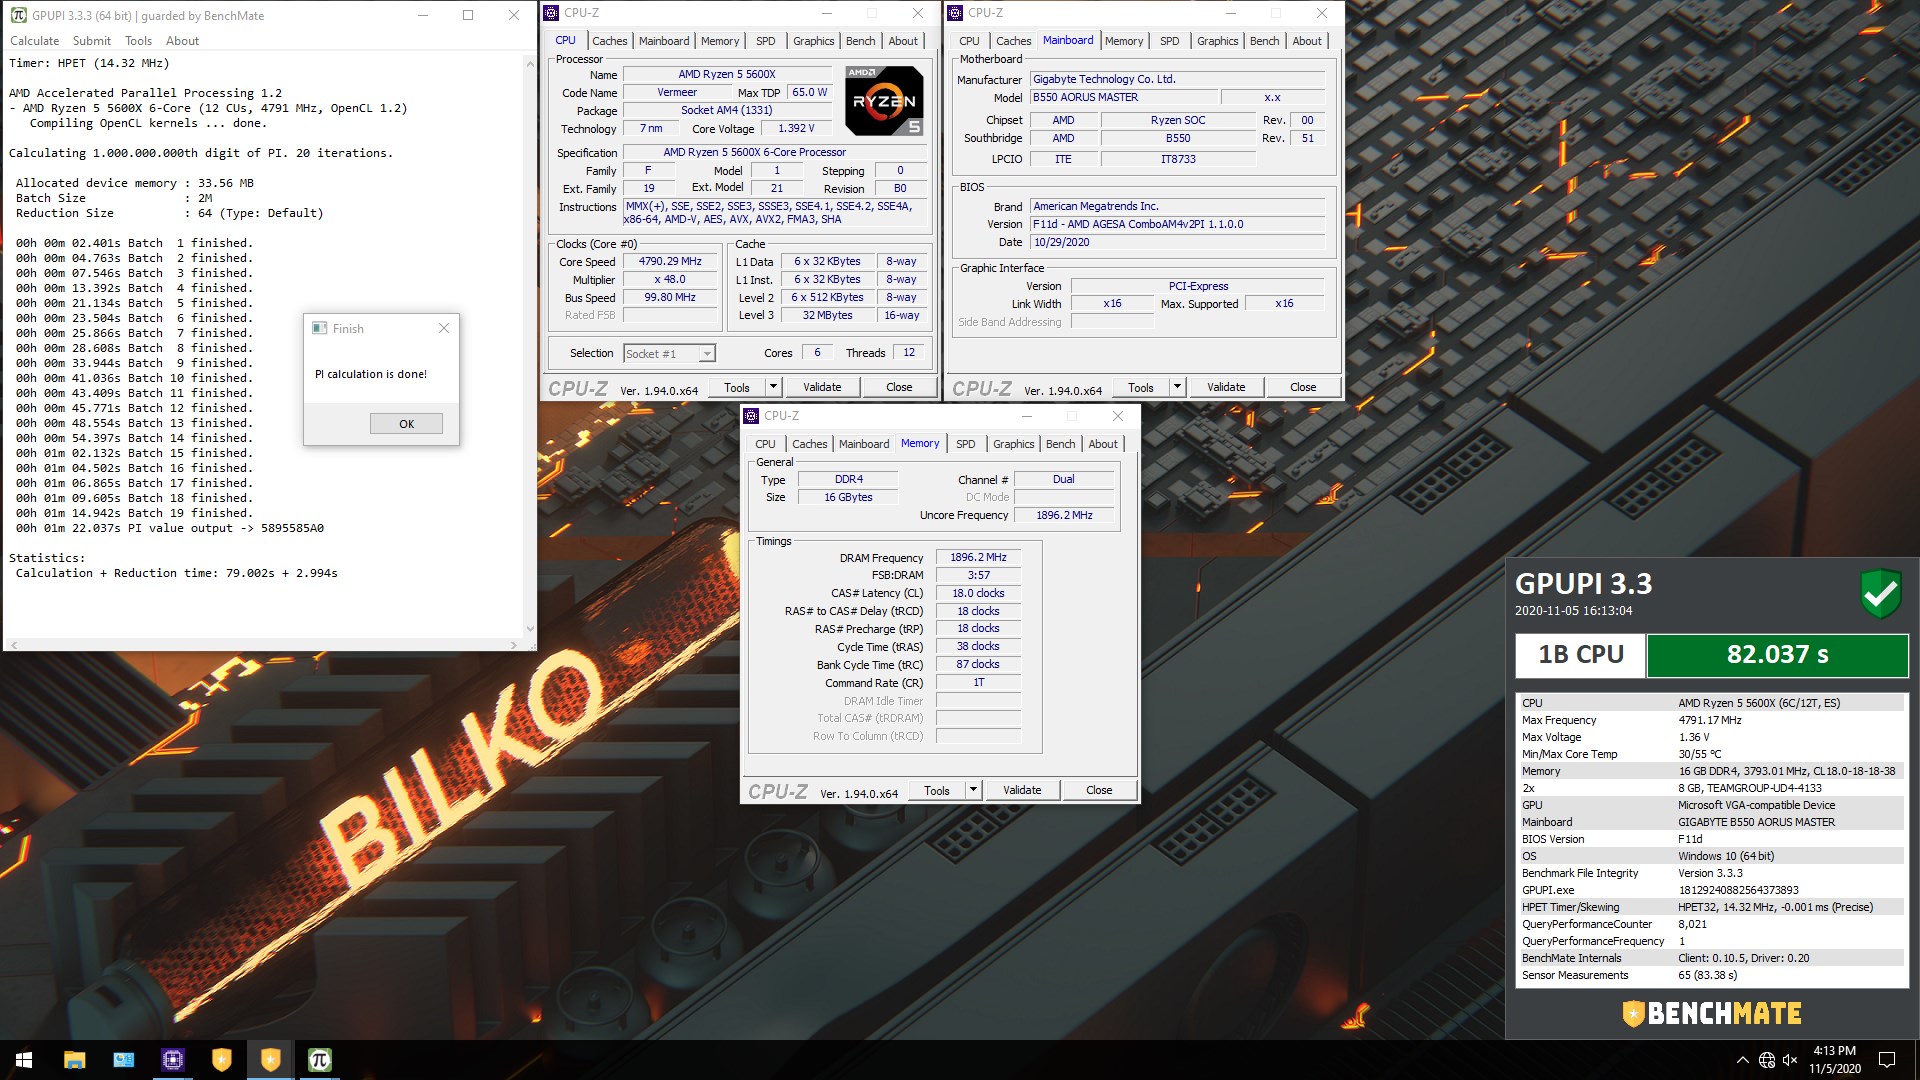The width and height of the screenshot is (1920, 1080).
Task: Click the Core Voltage 1.392 V field
Action: pos(796,129)
